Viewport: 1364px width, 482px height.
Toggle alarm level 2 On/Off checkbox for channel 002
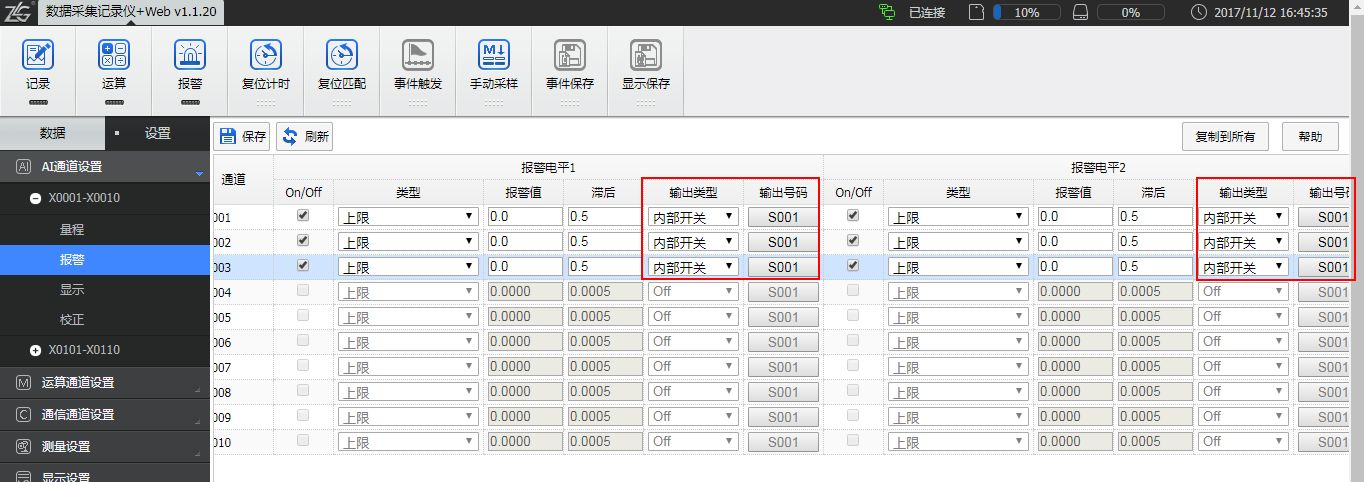point(853,240)
